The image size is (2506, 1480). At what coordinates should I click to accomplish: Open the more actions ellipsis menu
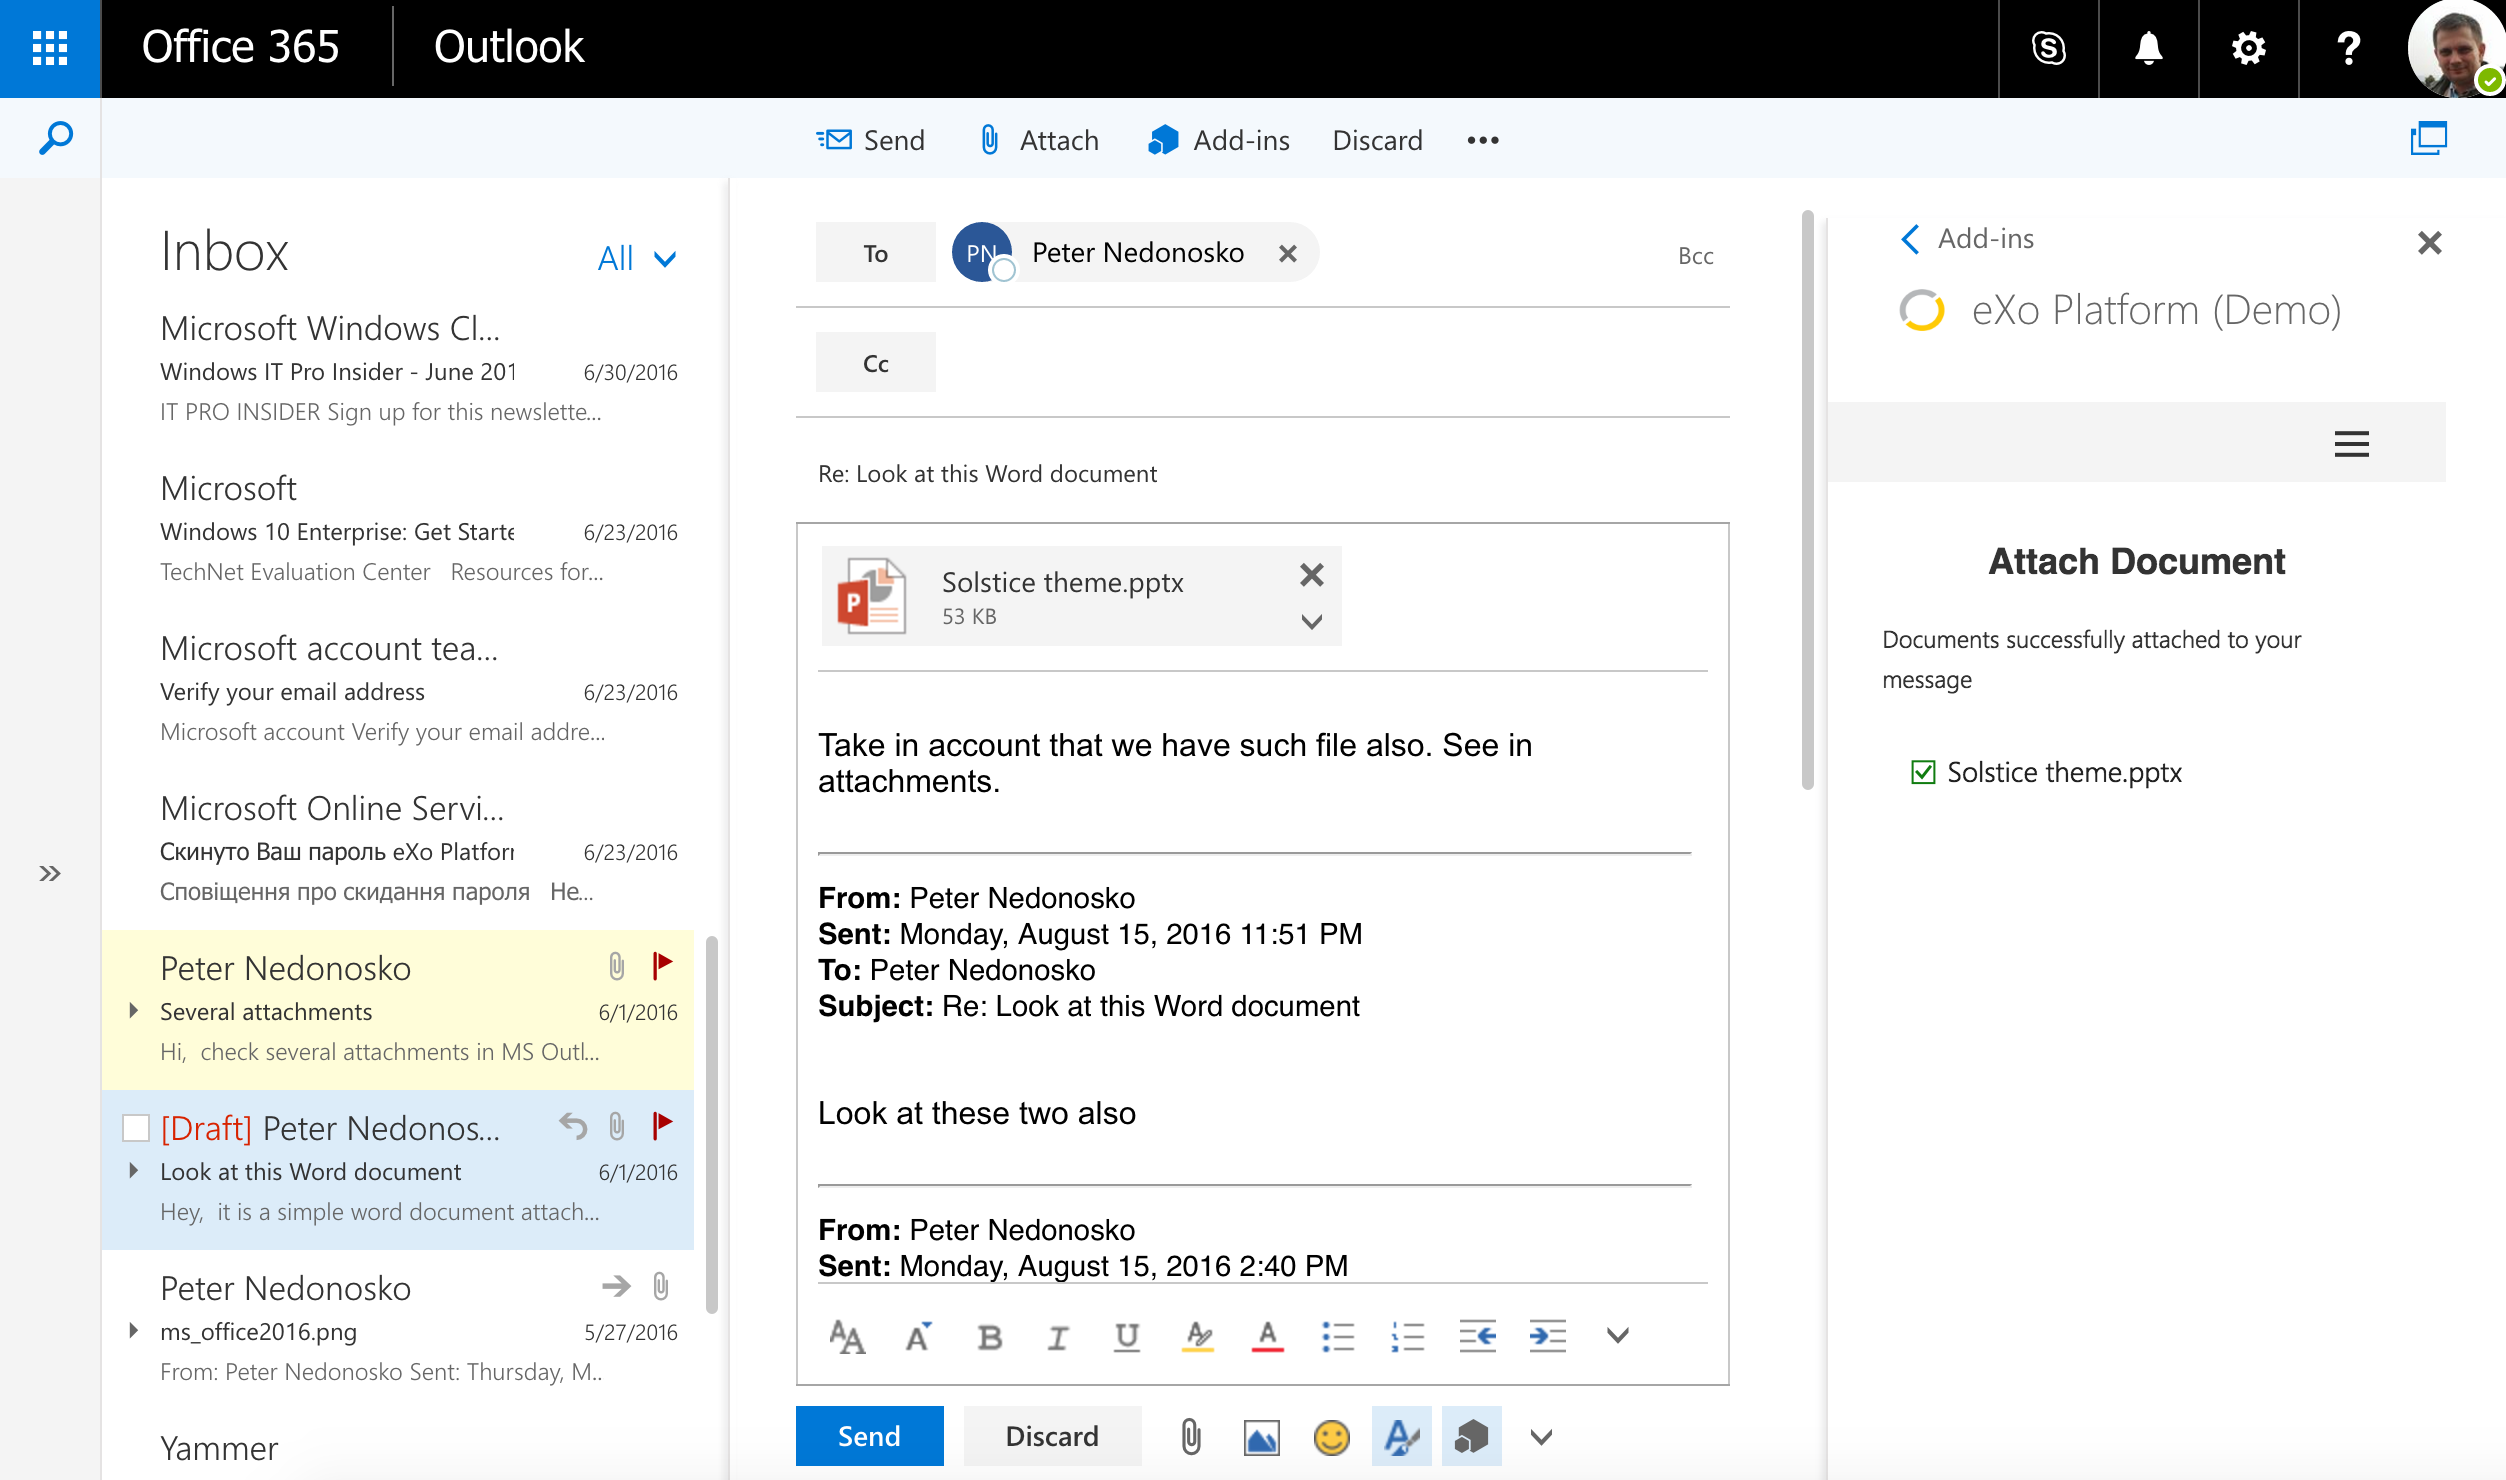click(1482, 140)
